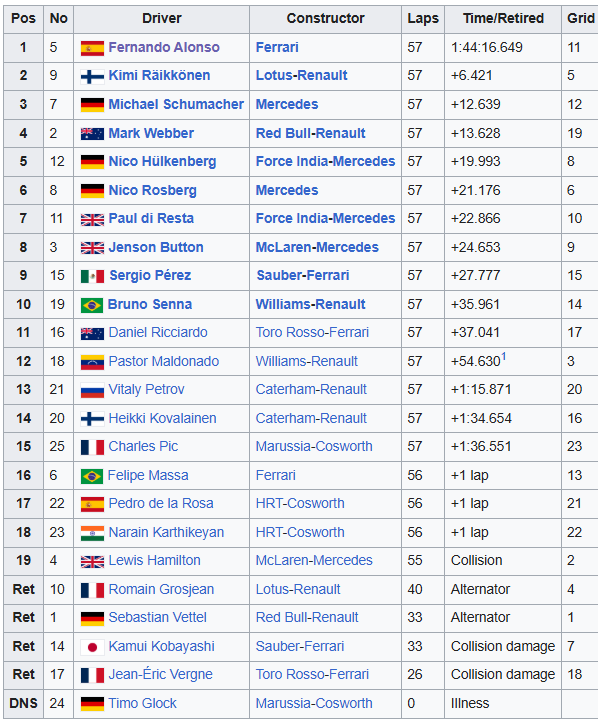The height and width of the screenshot is (719, 598).
Task: Click the Venezuelan flag beside Pastor Maldonado
Action: (x=92, y=362)
